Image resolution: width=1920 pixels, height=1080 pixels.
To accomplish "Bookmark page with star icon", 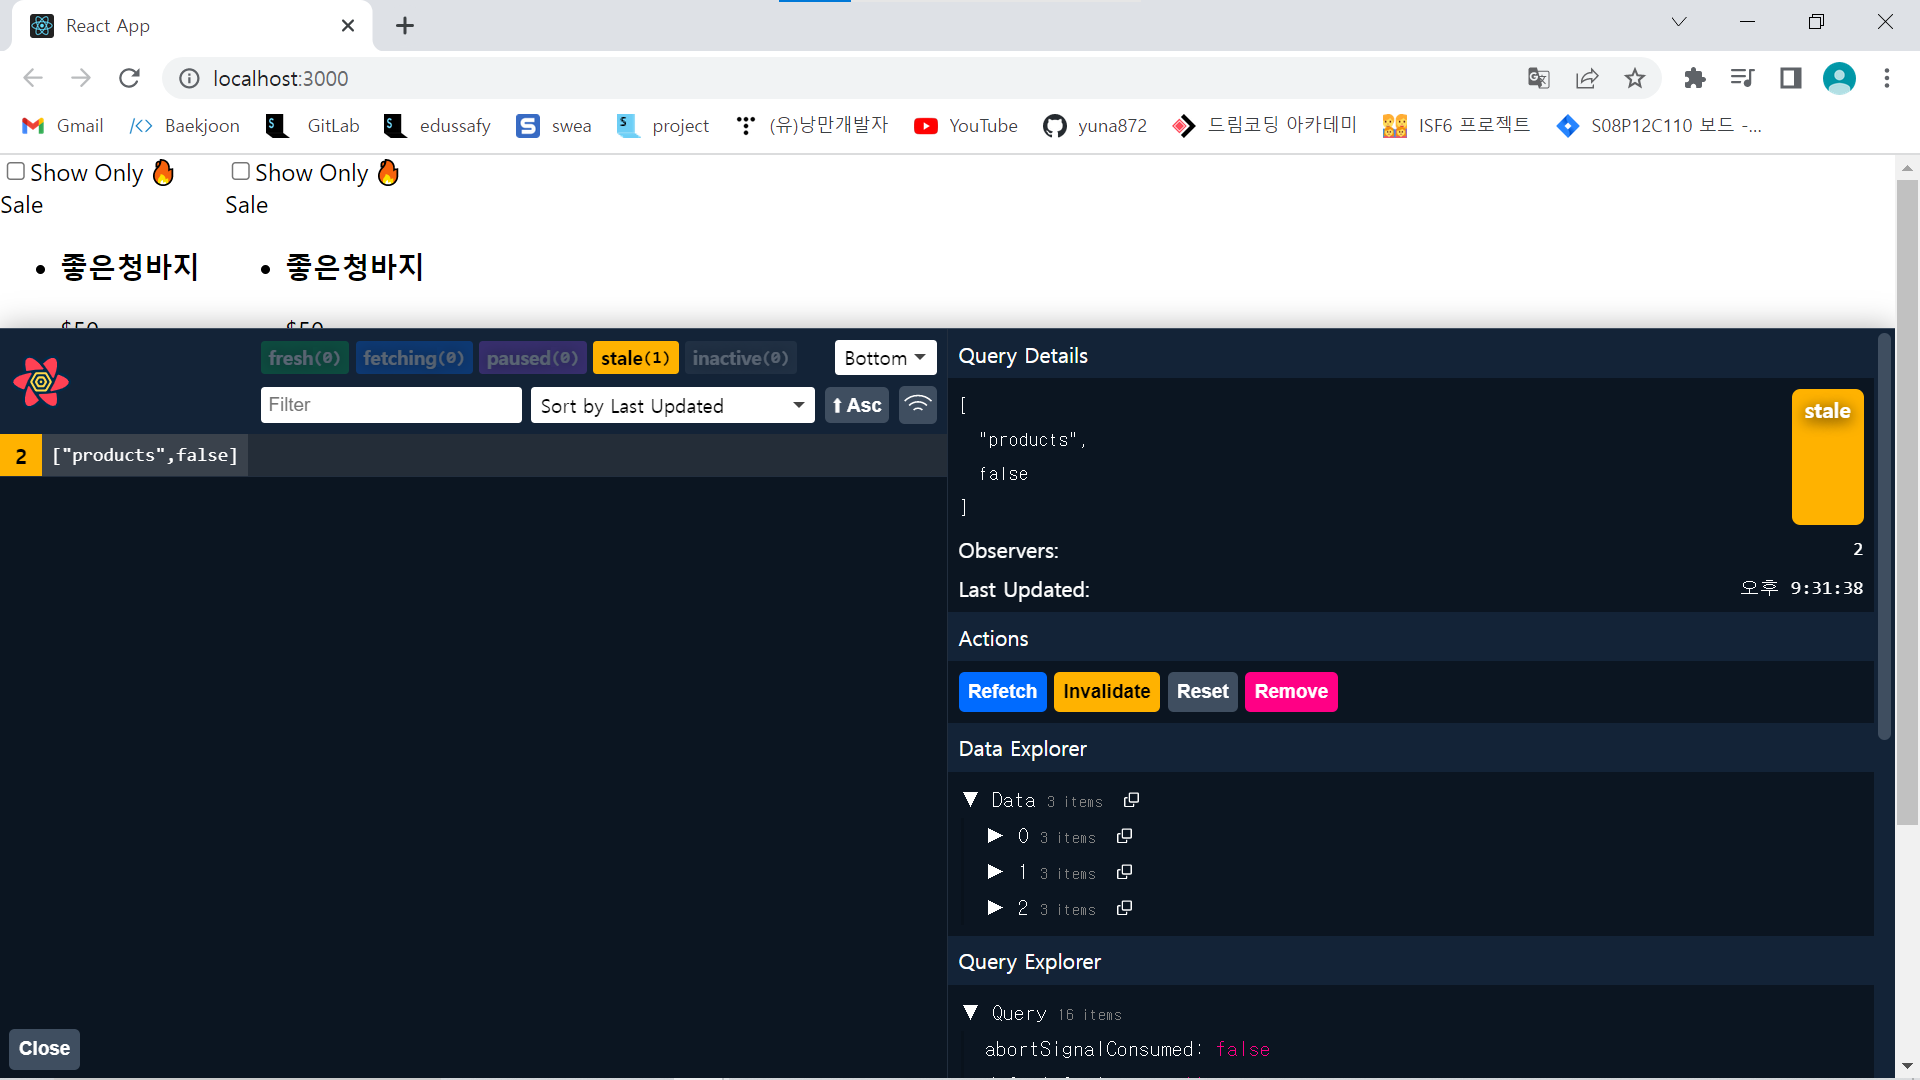I will (x=1634, y=78).
